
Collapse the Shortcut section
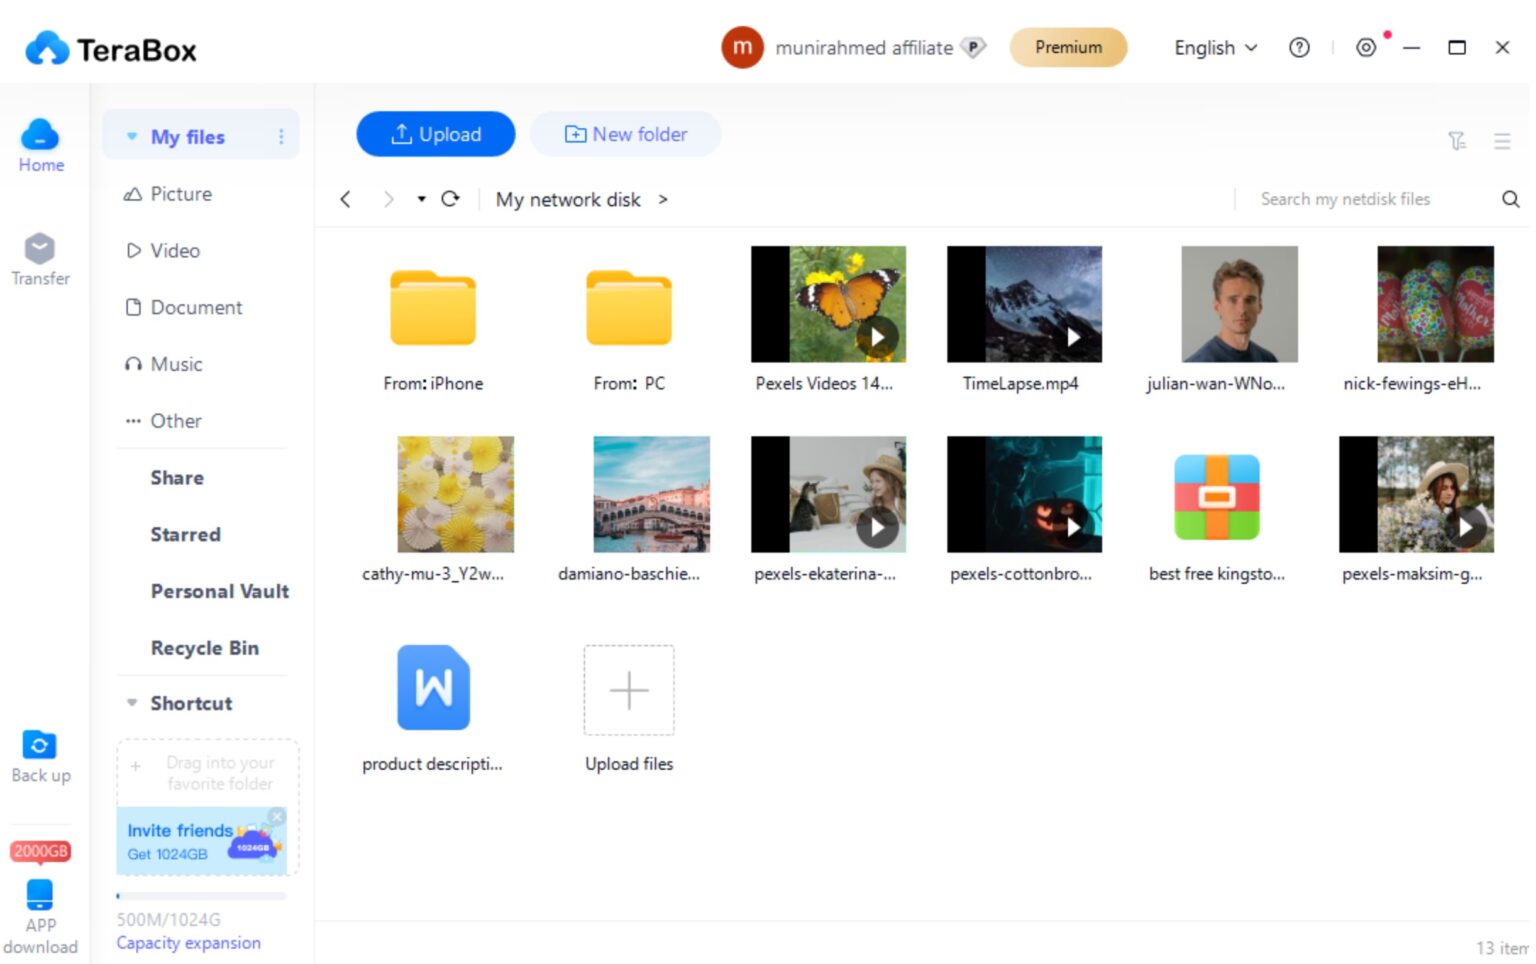pyautogui.click(x=132, y=703)
